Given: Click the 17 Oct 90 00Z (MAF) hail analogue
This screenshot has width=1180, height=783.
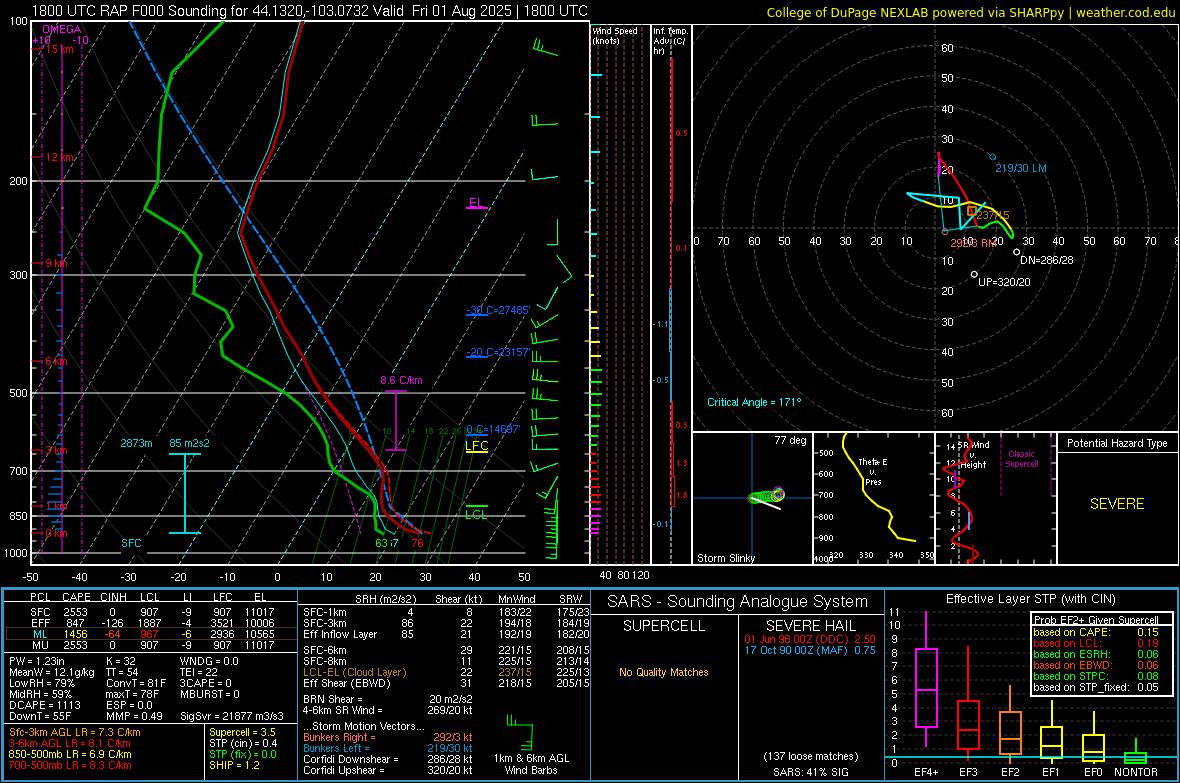Looking at the screenshot, I should pyautogui.click(x=810, y=650).
